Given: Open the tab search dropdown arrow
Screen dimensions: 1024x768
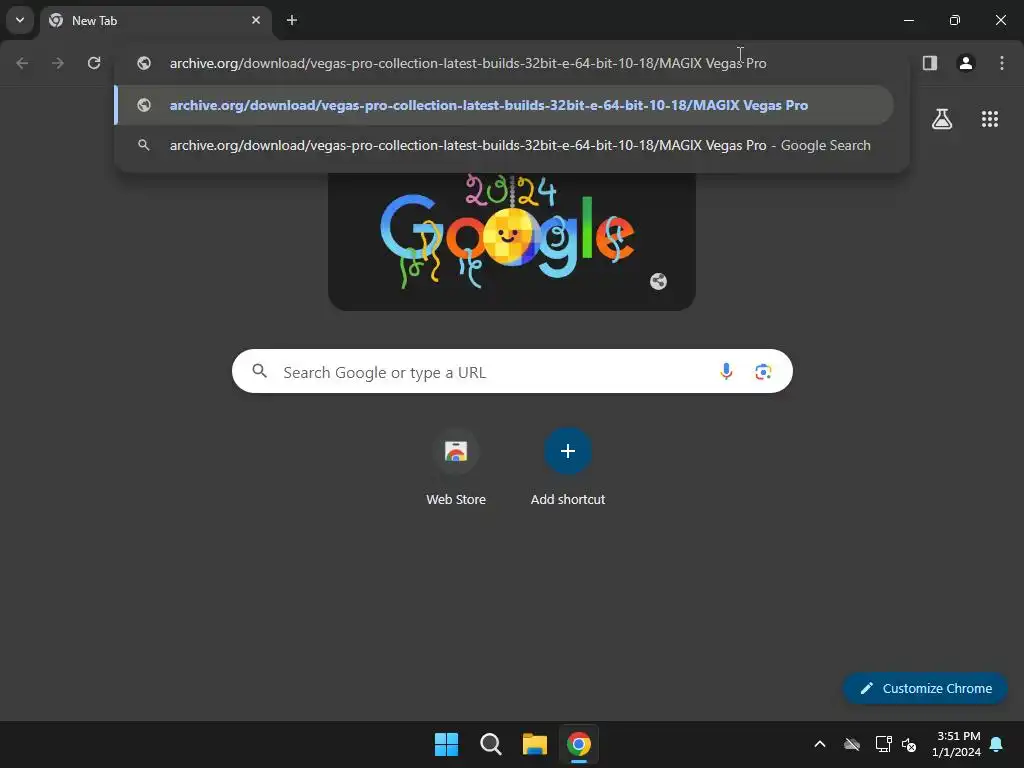Looking at the screenshot, I should pyautogui.click(x=20, y=20).
